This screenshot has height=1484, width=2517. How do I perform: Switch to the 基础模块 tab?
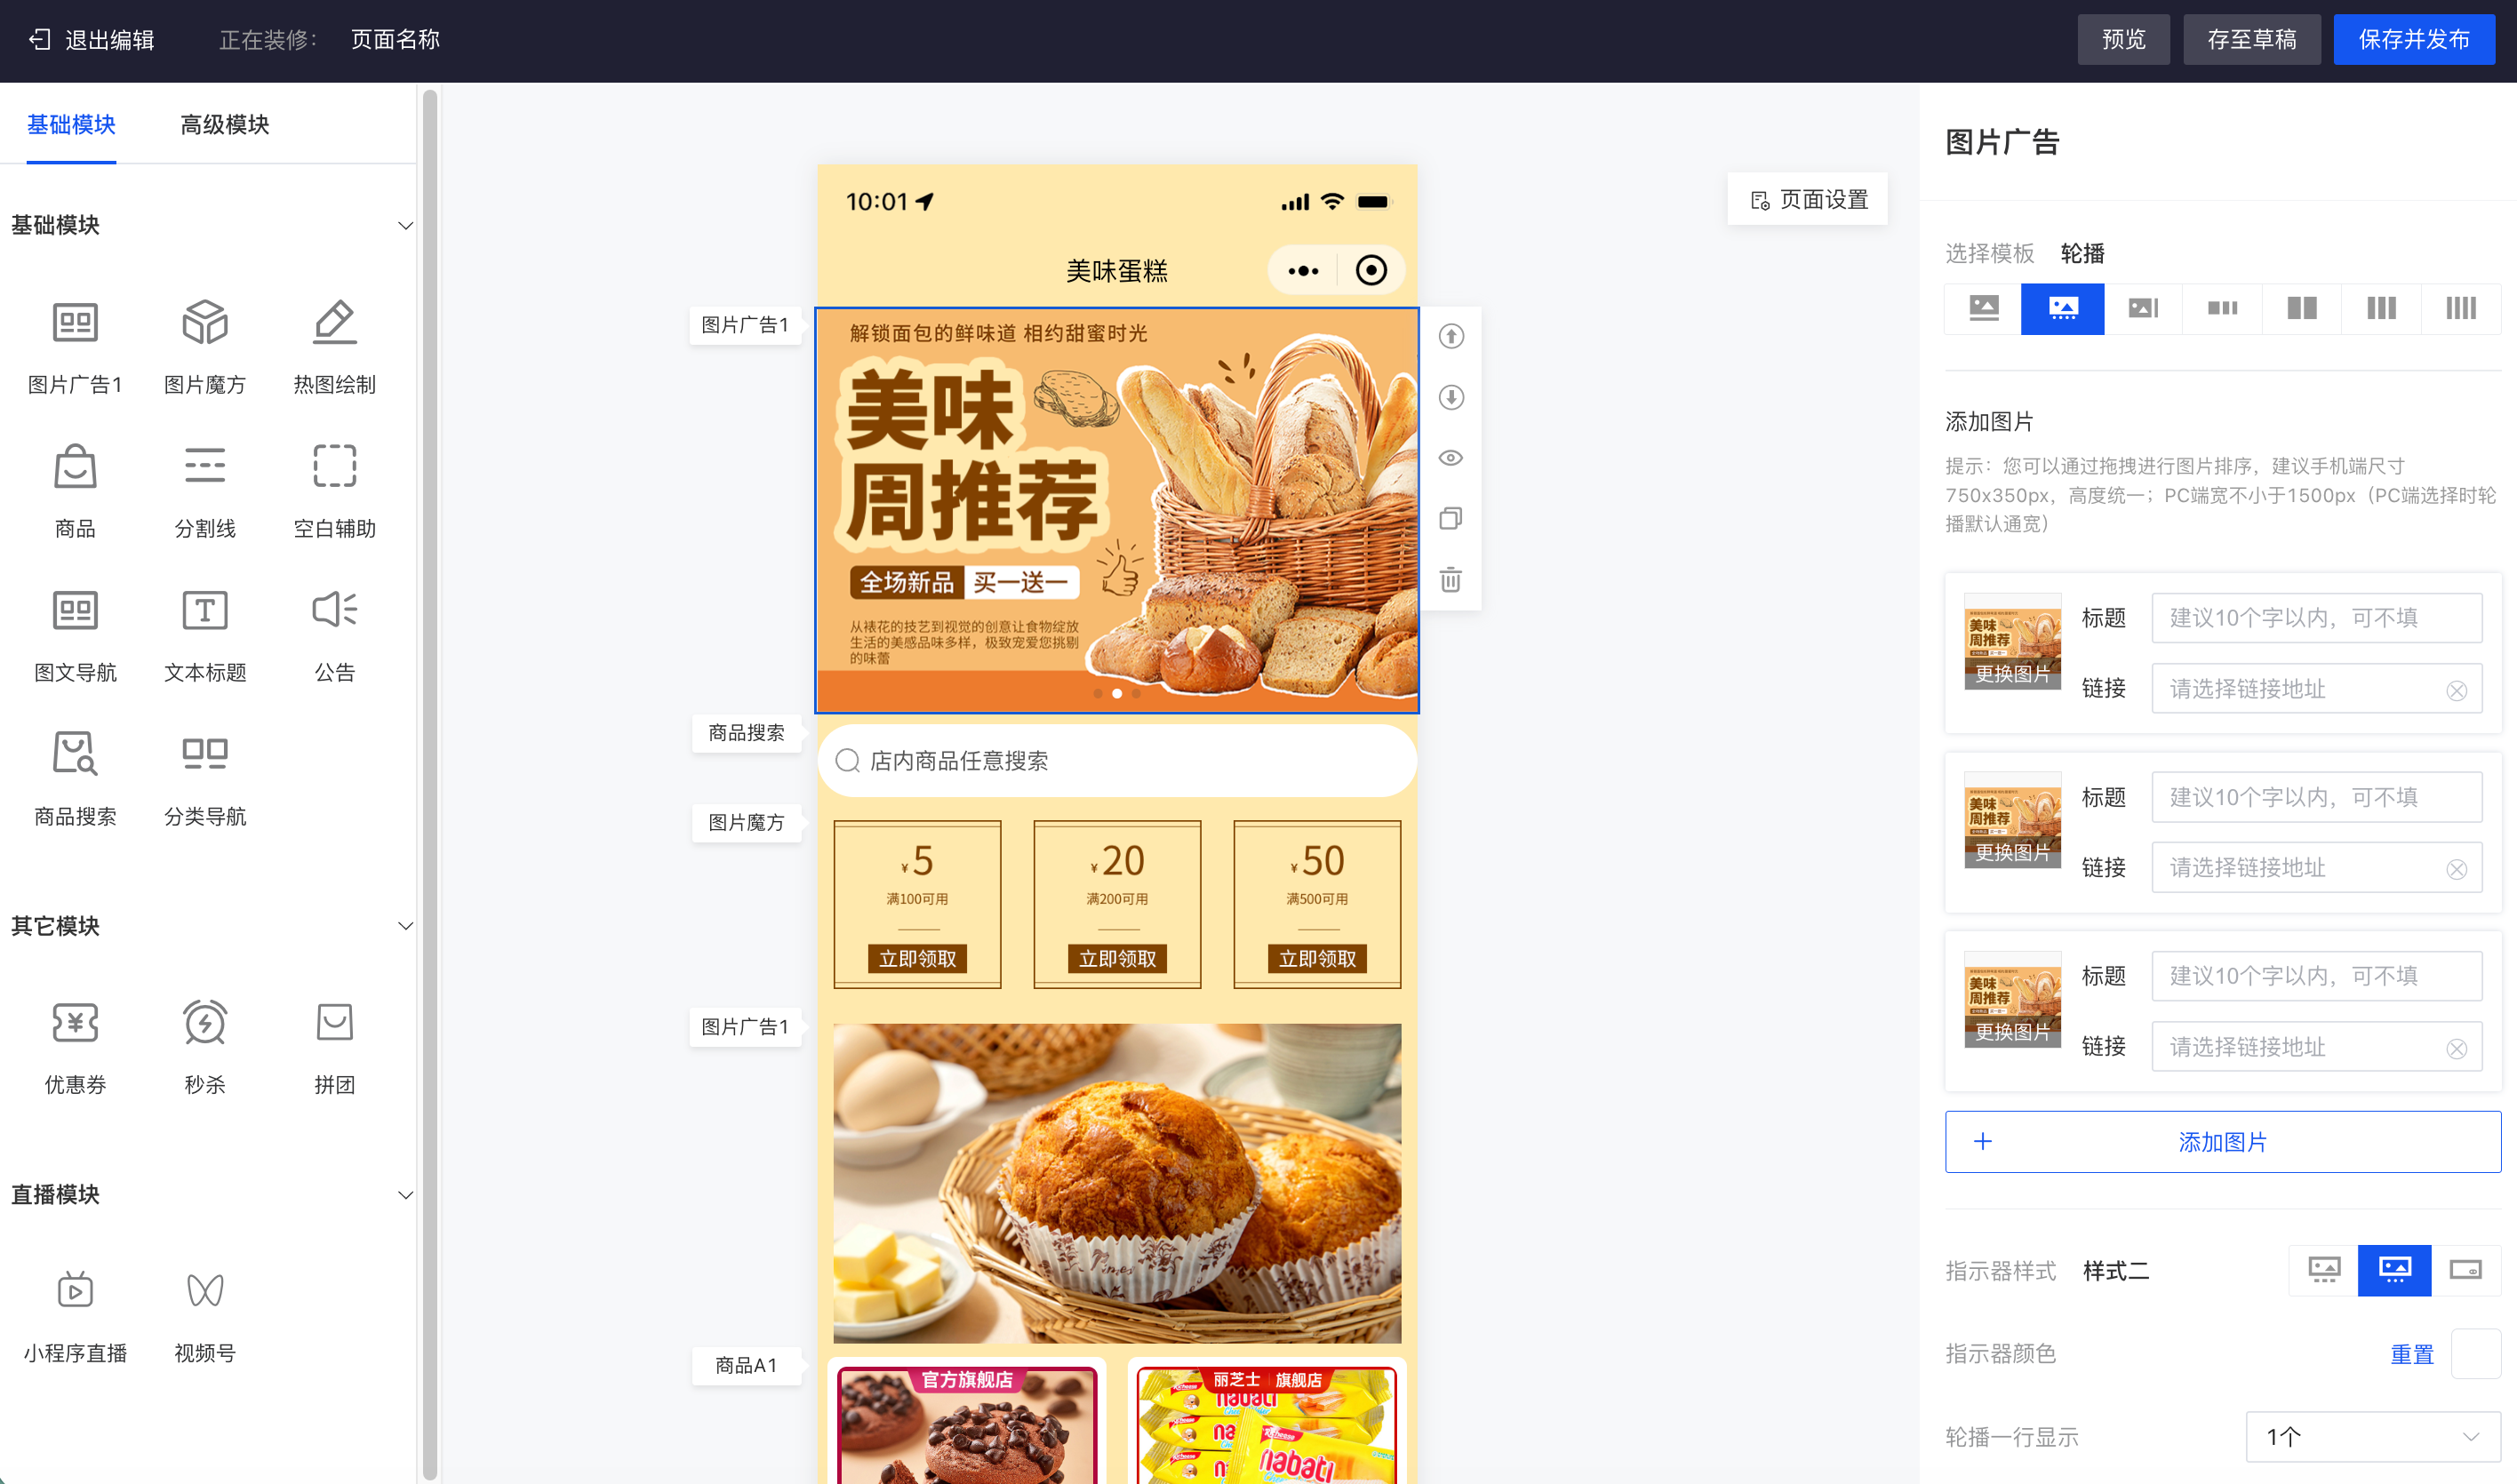71,124
